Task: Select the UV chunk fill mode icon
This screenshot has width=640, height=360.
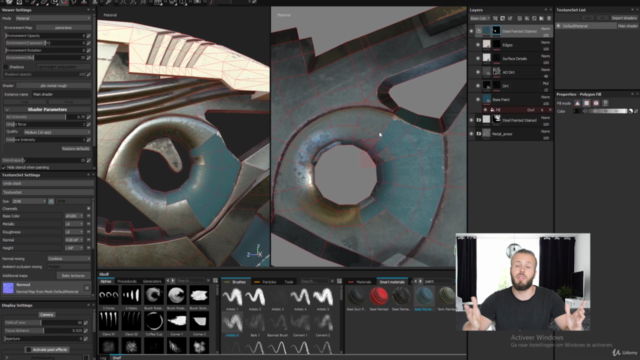Action: tap(605, 103)
